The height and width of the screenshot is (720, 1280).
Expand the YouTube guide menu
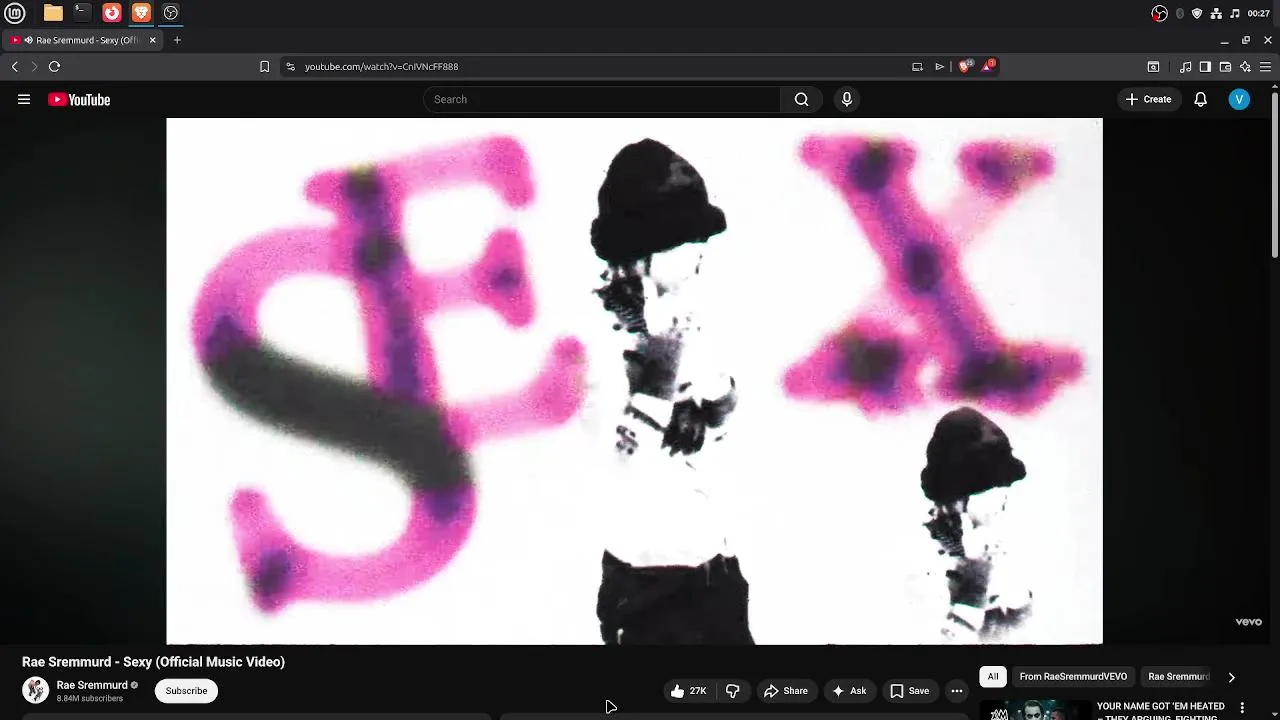pos(24,99)
